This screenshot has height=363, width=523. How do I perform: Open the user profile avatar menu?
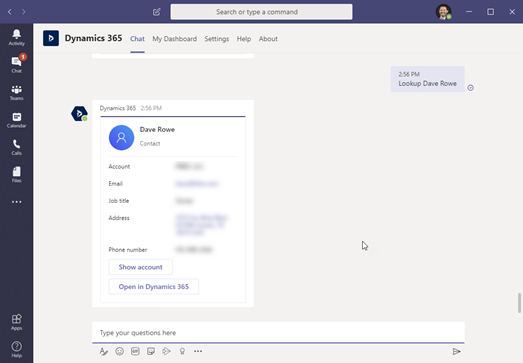click(x=443, y=12)
